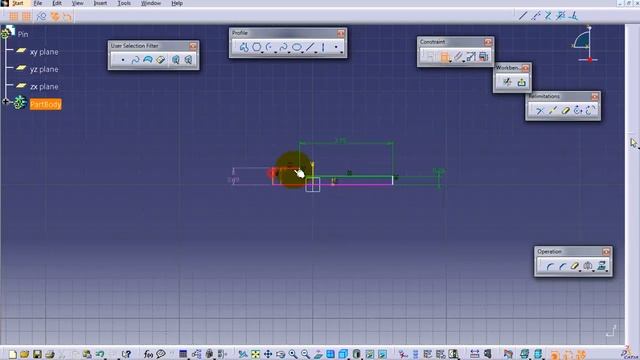Select the Close Arc tool in Relimitations
This screenshot has height=360, width=640.
(x=578, y=111)
